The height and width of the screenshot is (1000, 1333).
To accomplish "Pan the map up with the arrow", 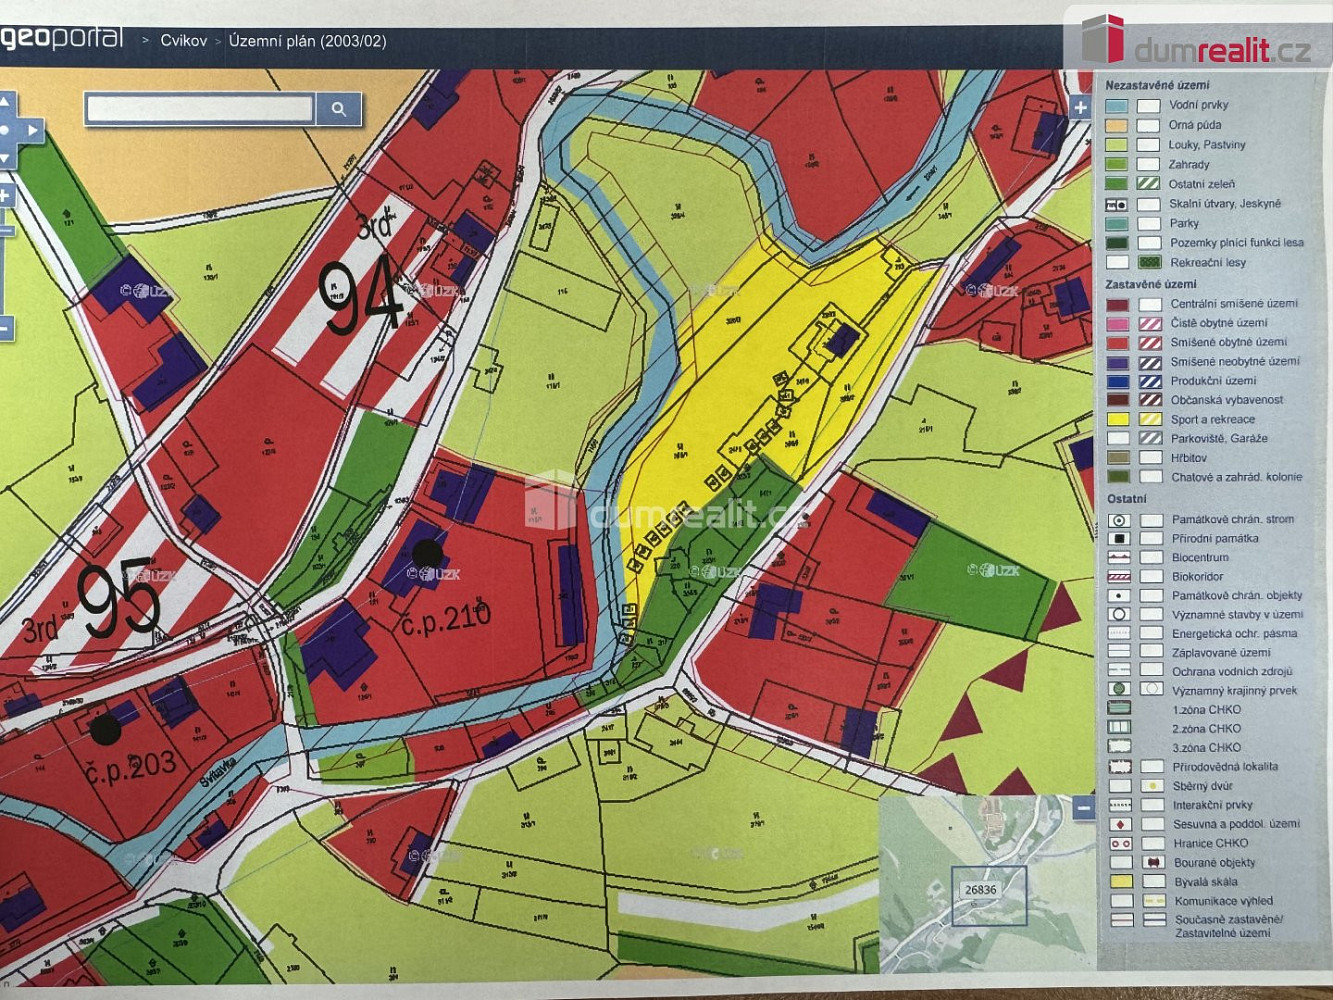I will 5,101.
